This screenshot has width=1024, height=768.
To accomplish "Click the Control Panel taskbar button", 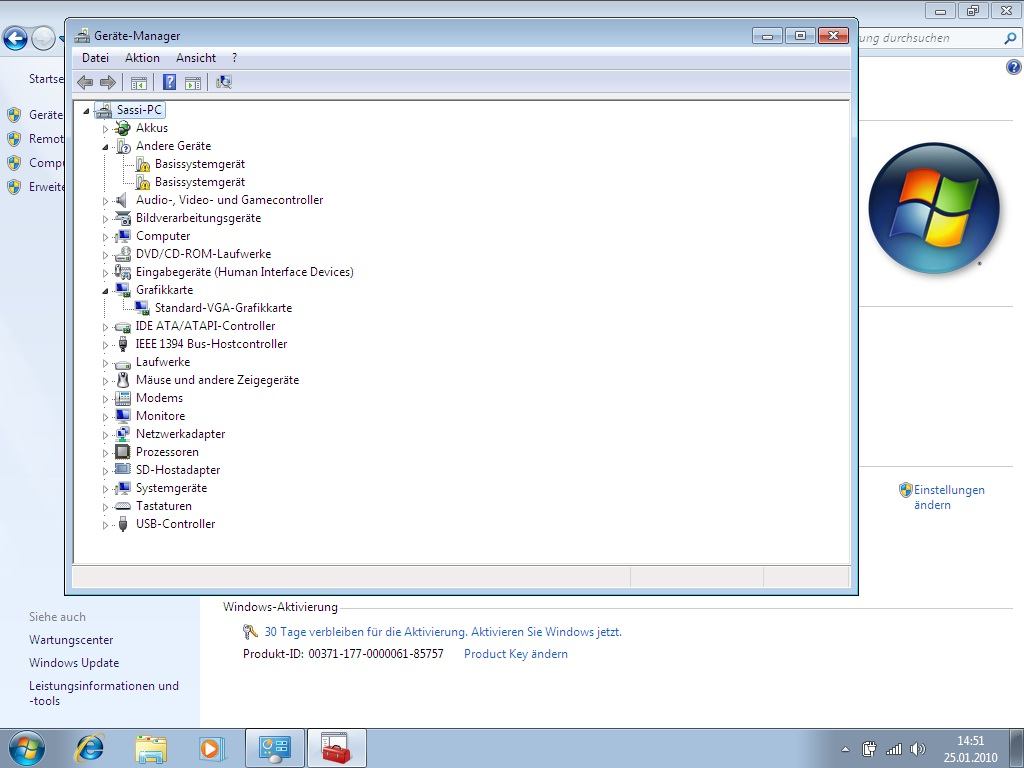I will pyautogui.click(x=275, y=748).
